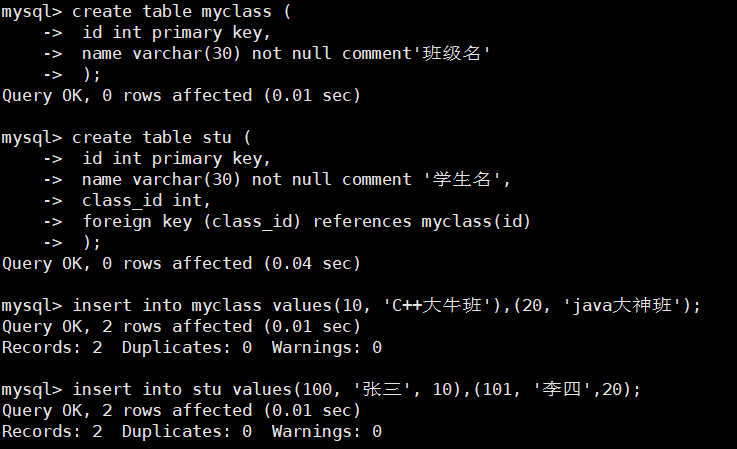737x449 pixels.
Task: Click the comment '学生名' text
Action: (x=461, y=179)
